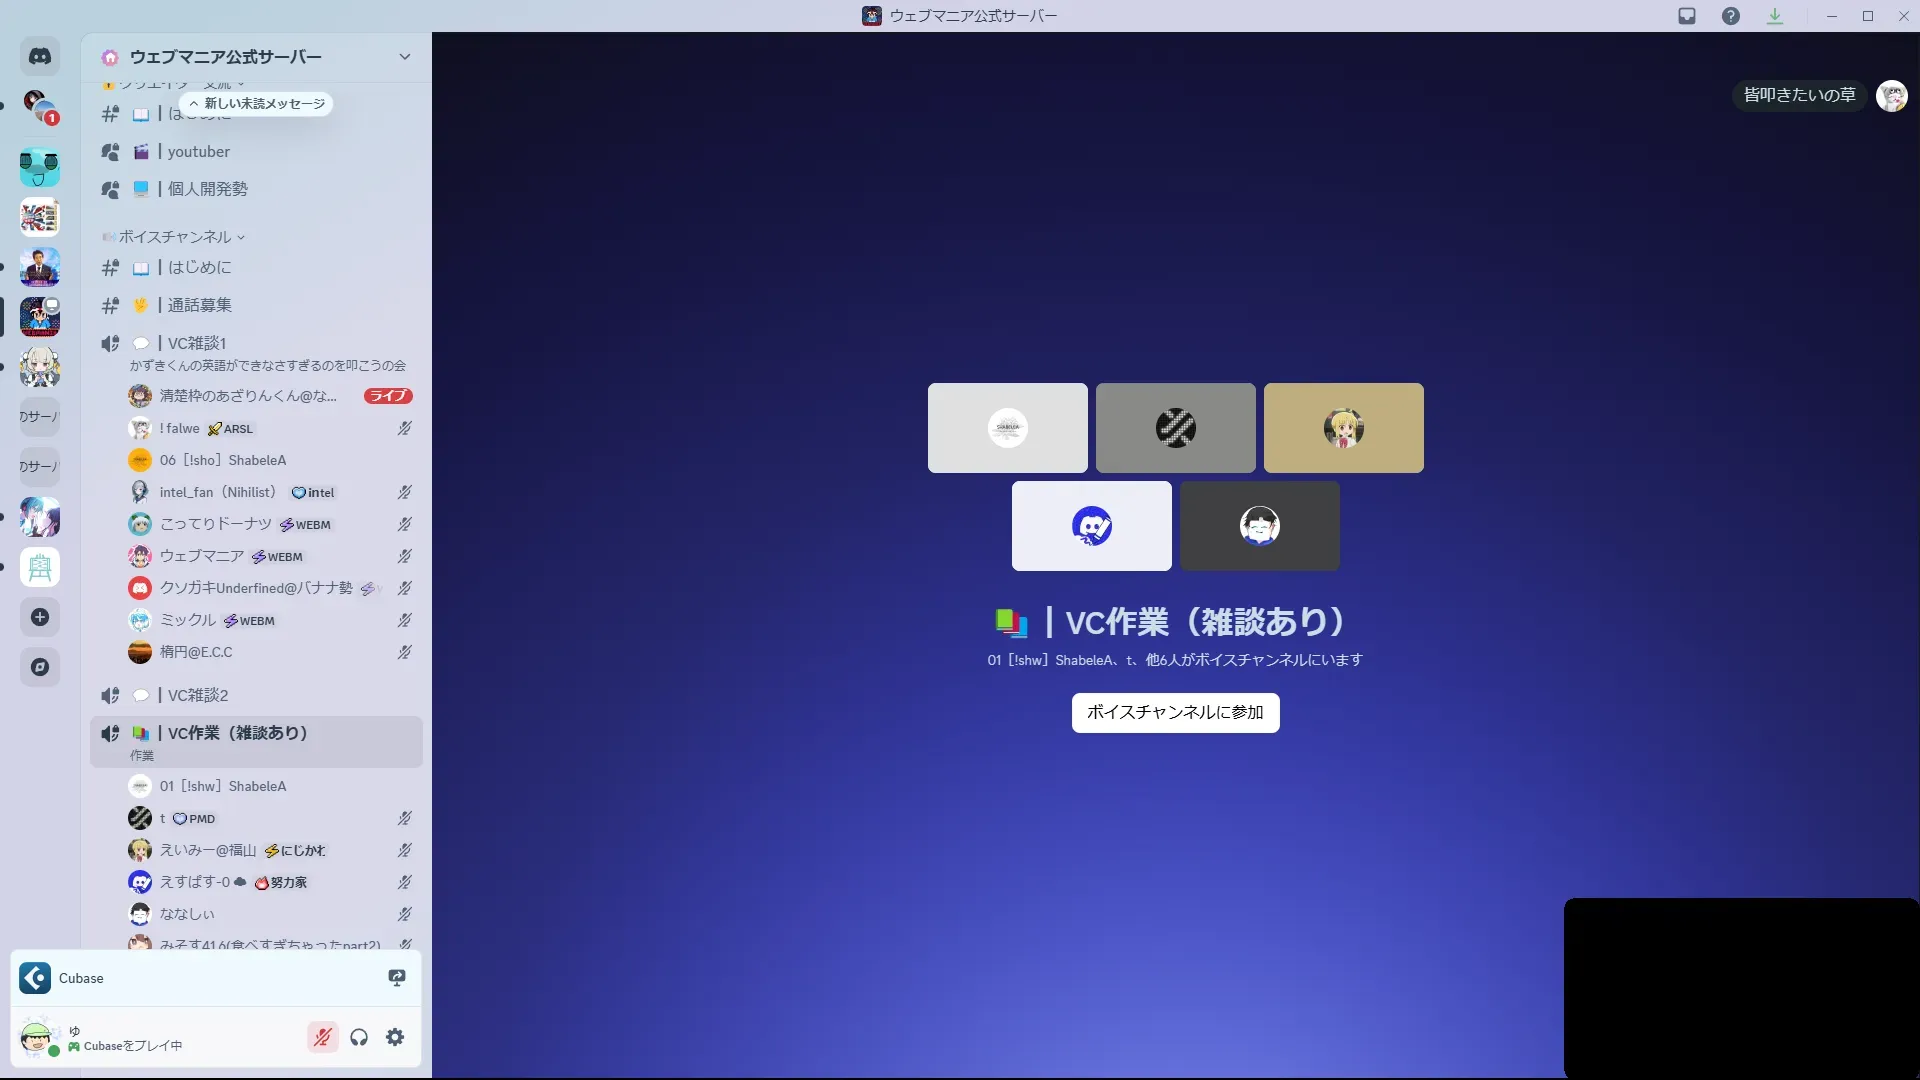This screenshot has height=1080, width=1920.
Task: Open the Explore Discoverable Servers compass icon
Action: pos(40,667)
